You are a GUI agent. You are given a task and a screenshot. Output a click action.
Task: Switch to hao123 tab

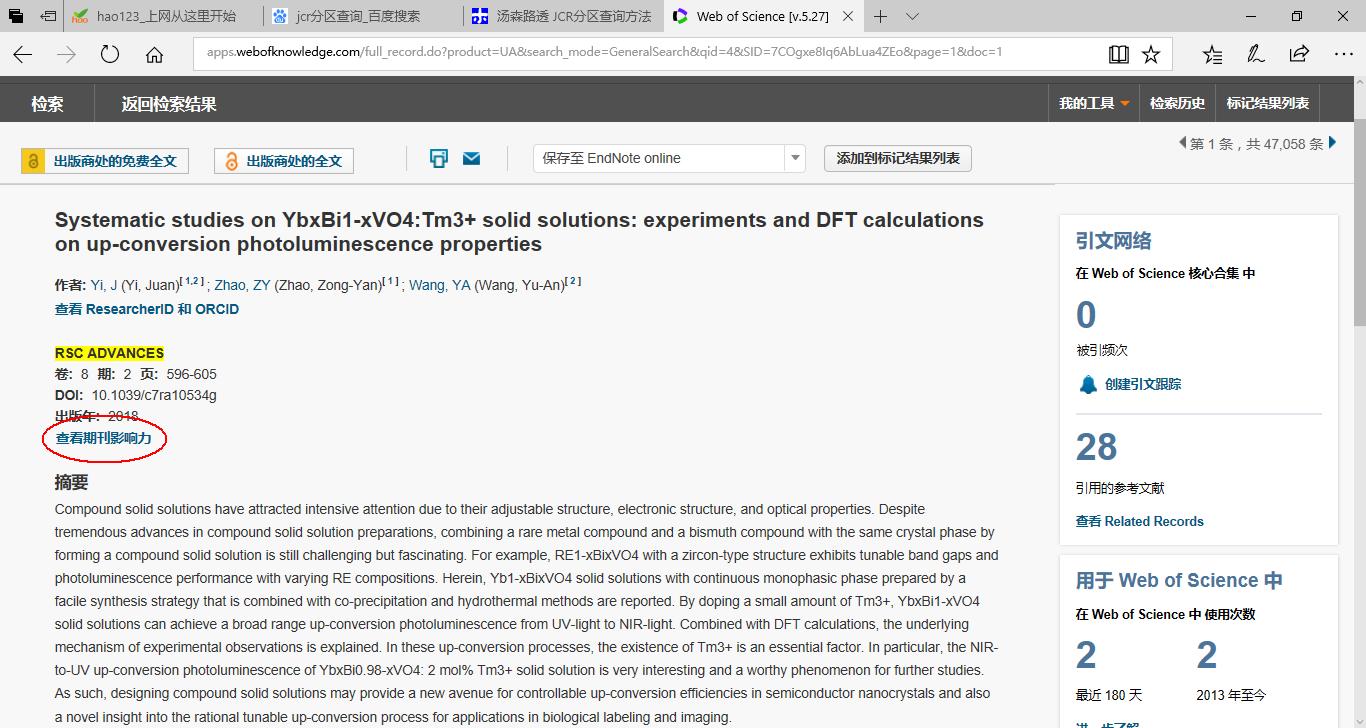165,16
